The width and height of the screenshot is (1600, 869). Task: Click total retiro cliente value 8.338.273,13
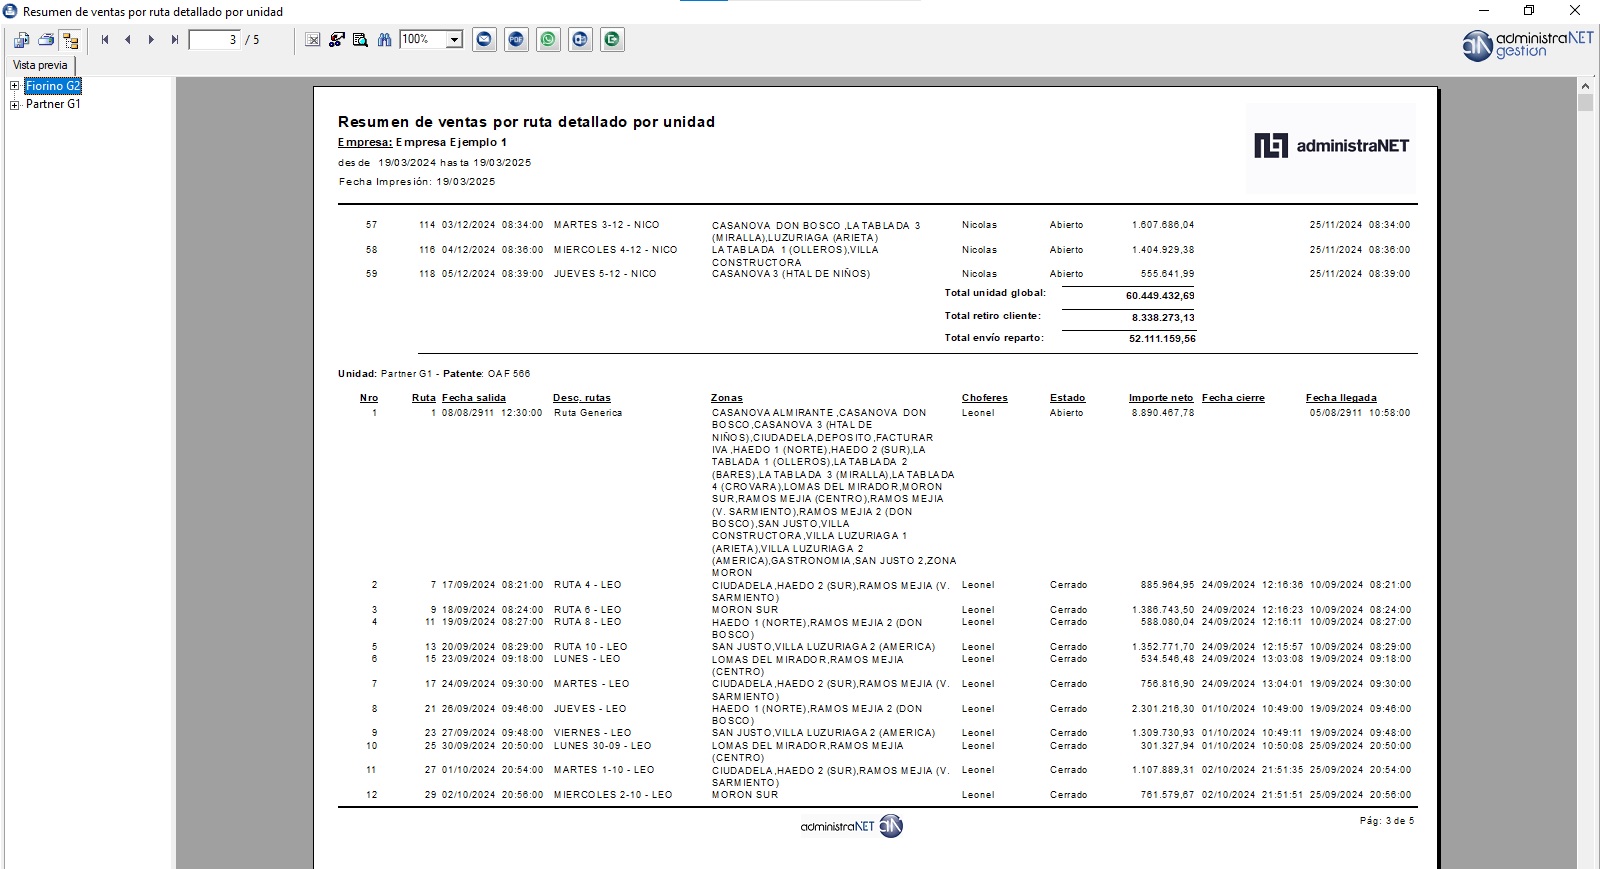(1163, 318)
